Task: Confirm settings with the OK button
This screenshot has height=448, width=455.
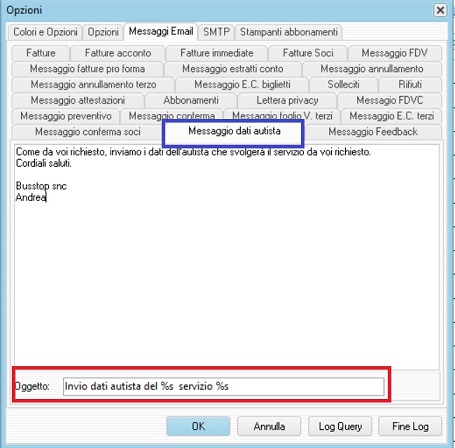Action: coord(198,426)
